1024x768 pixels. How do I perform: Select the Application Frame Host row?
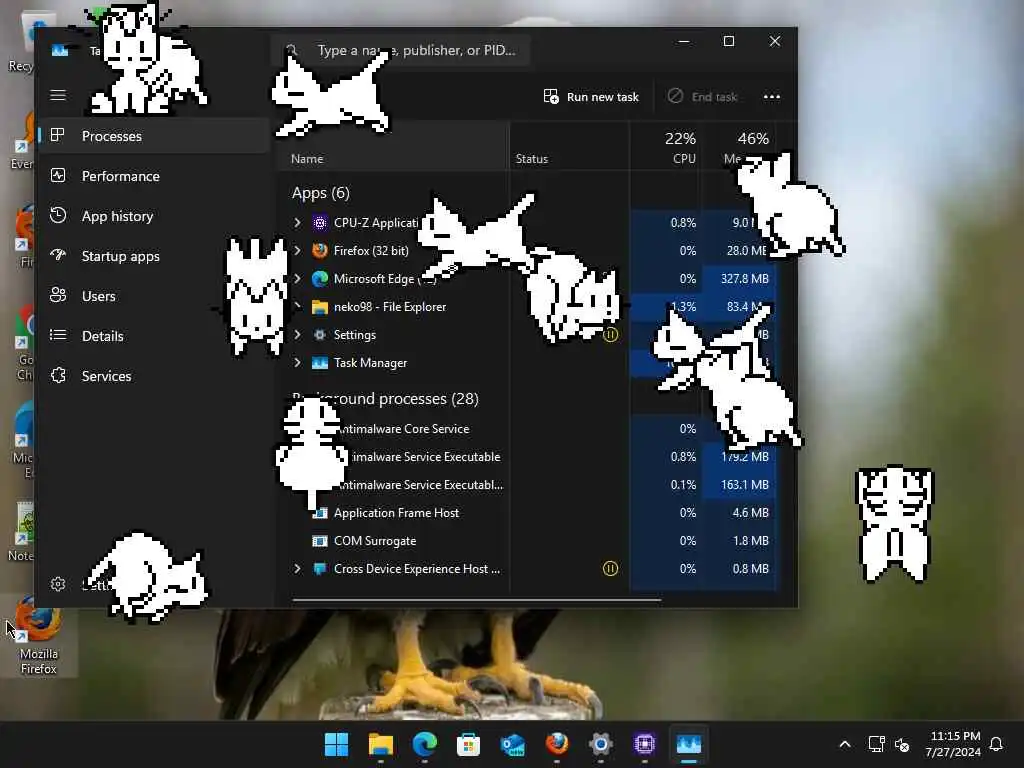pos(530,513)
